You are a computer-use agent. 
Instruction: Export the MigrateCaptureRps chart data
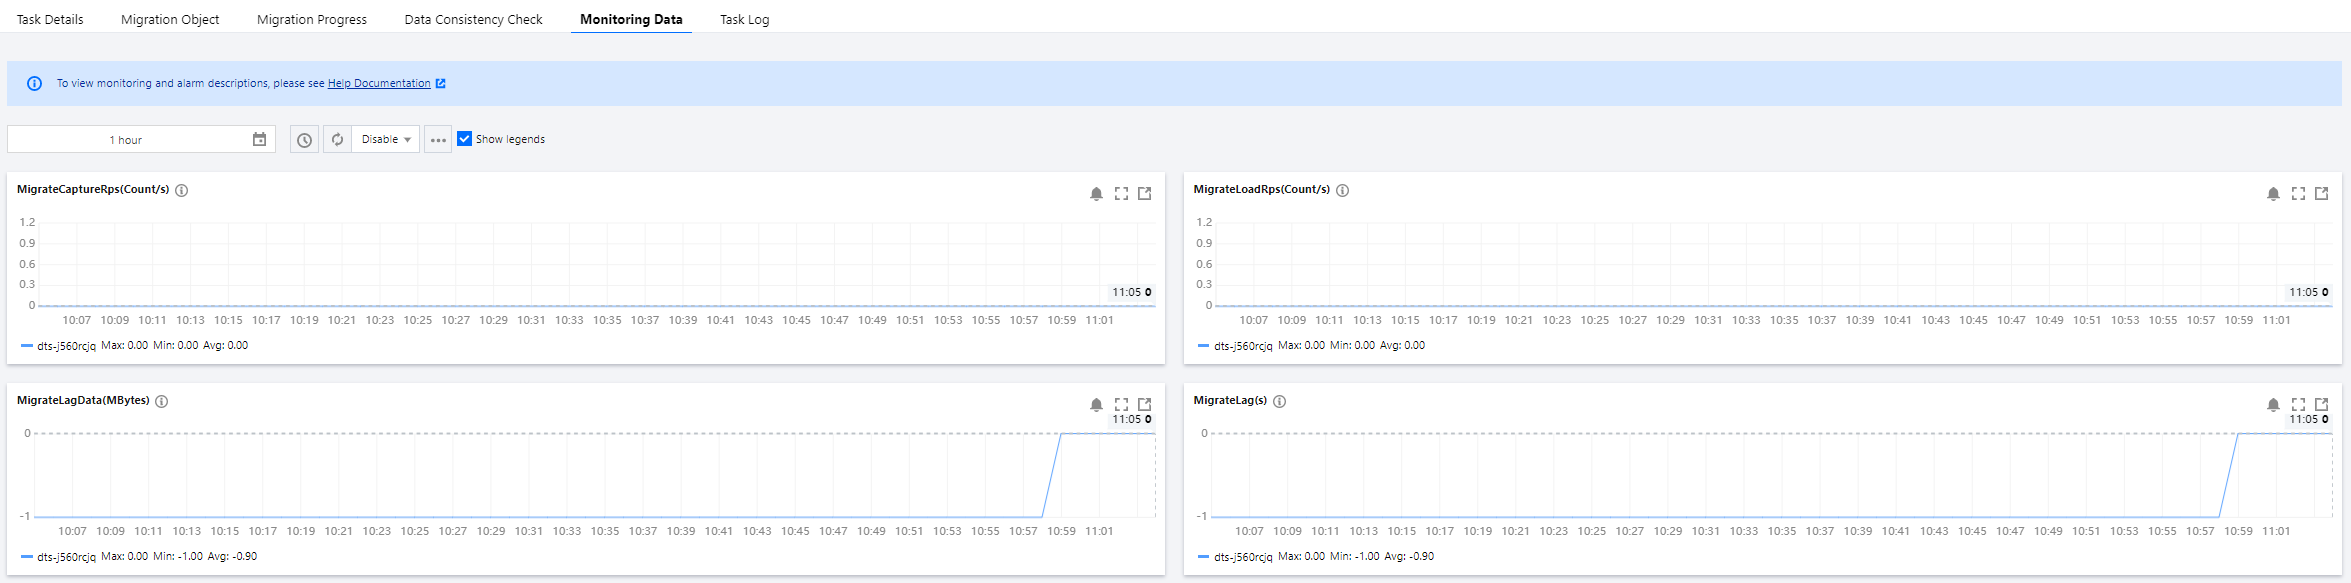coord(1145,194)
